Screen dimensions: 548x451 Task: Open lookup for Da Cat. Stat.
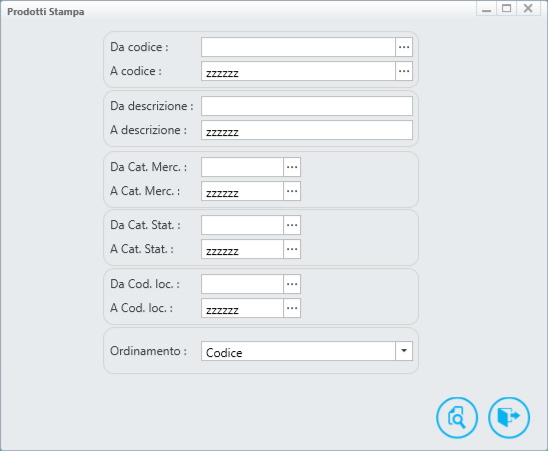coord(292,225)
